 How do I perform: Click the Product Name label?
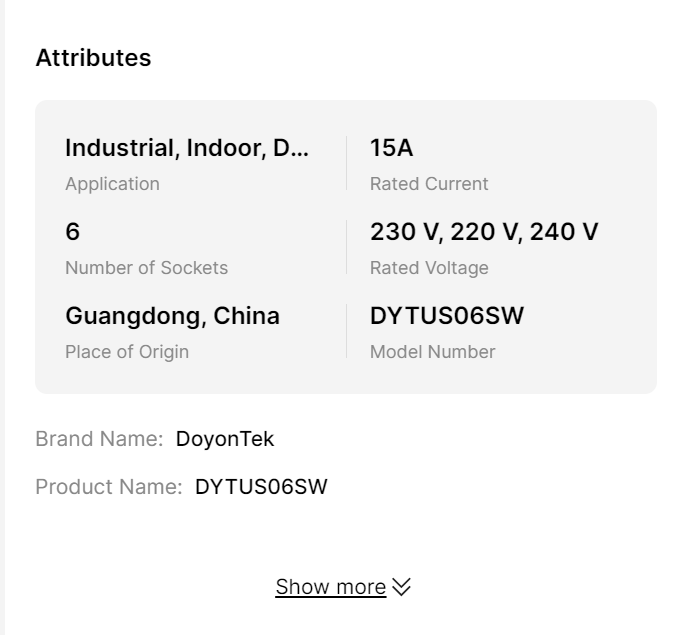point(108,487)
